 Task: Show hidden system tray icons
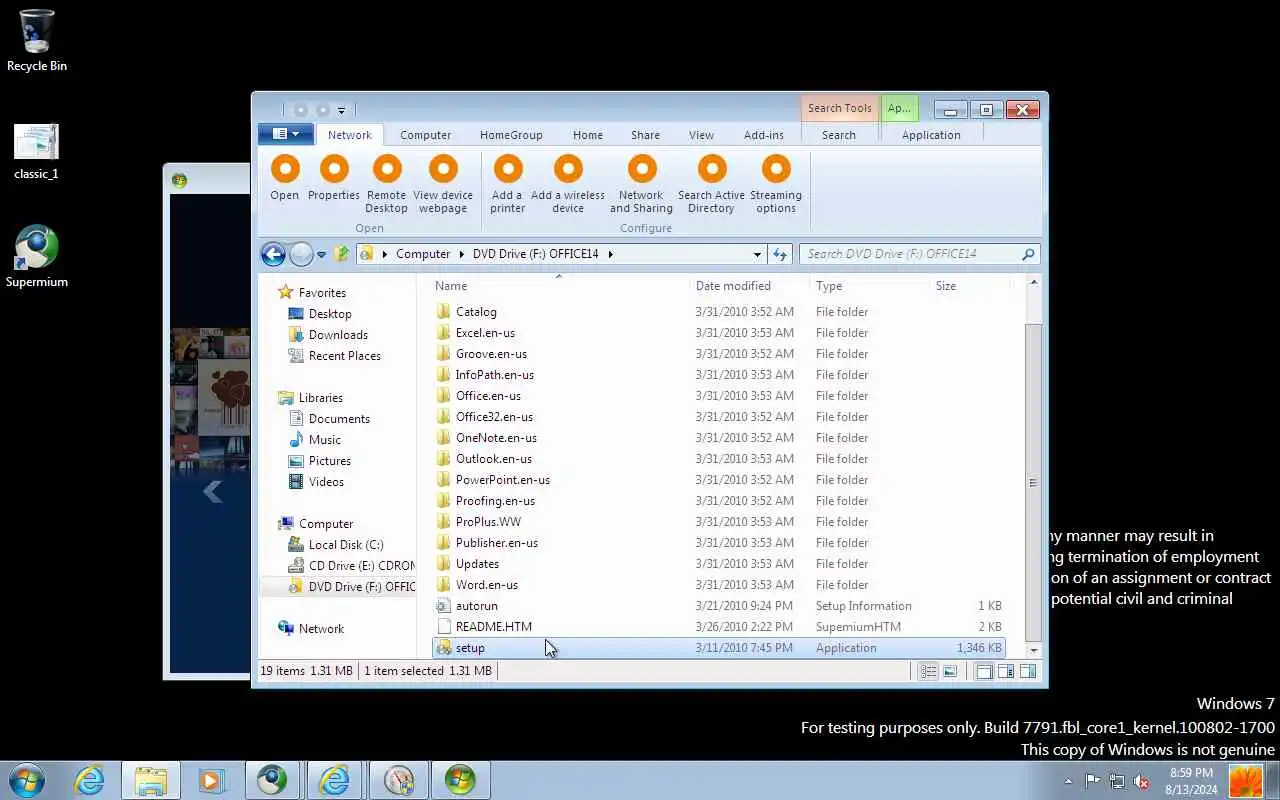click(x=1068, y=781)
